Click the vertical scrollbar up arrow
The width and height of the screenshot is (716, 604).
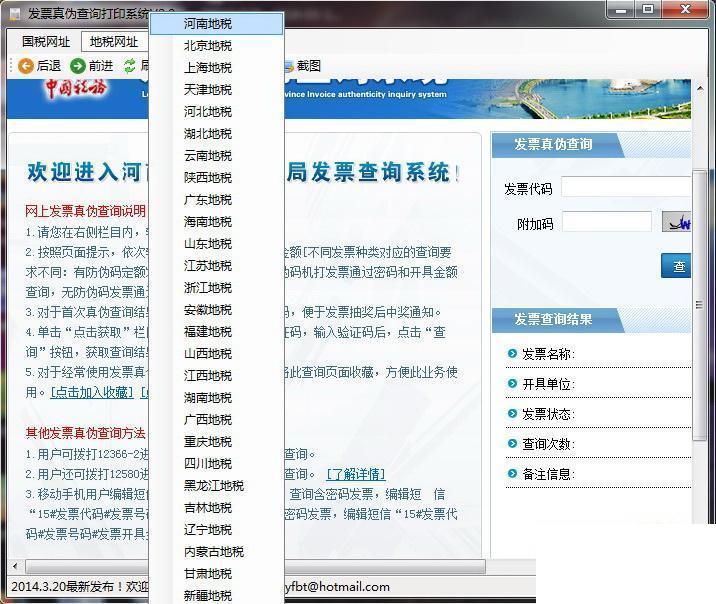tap(700, 87)
